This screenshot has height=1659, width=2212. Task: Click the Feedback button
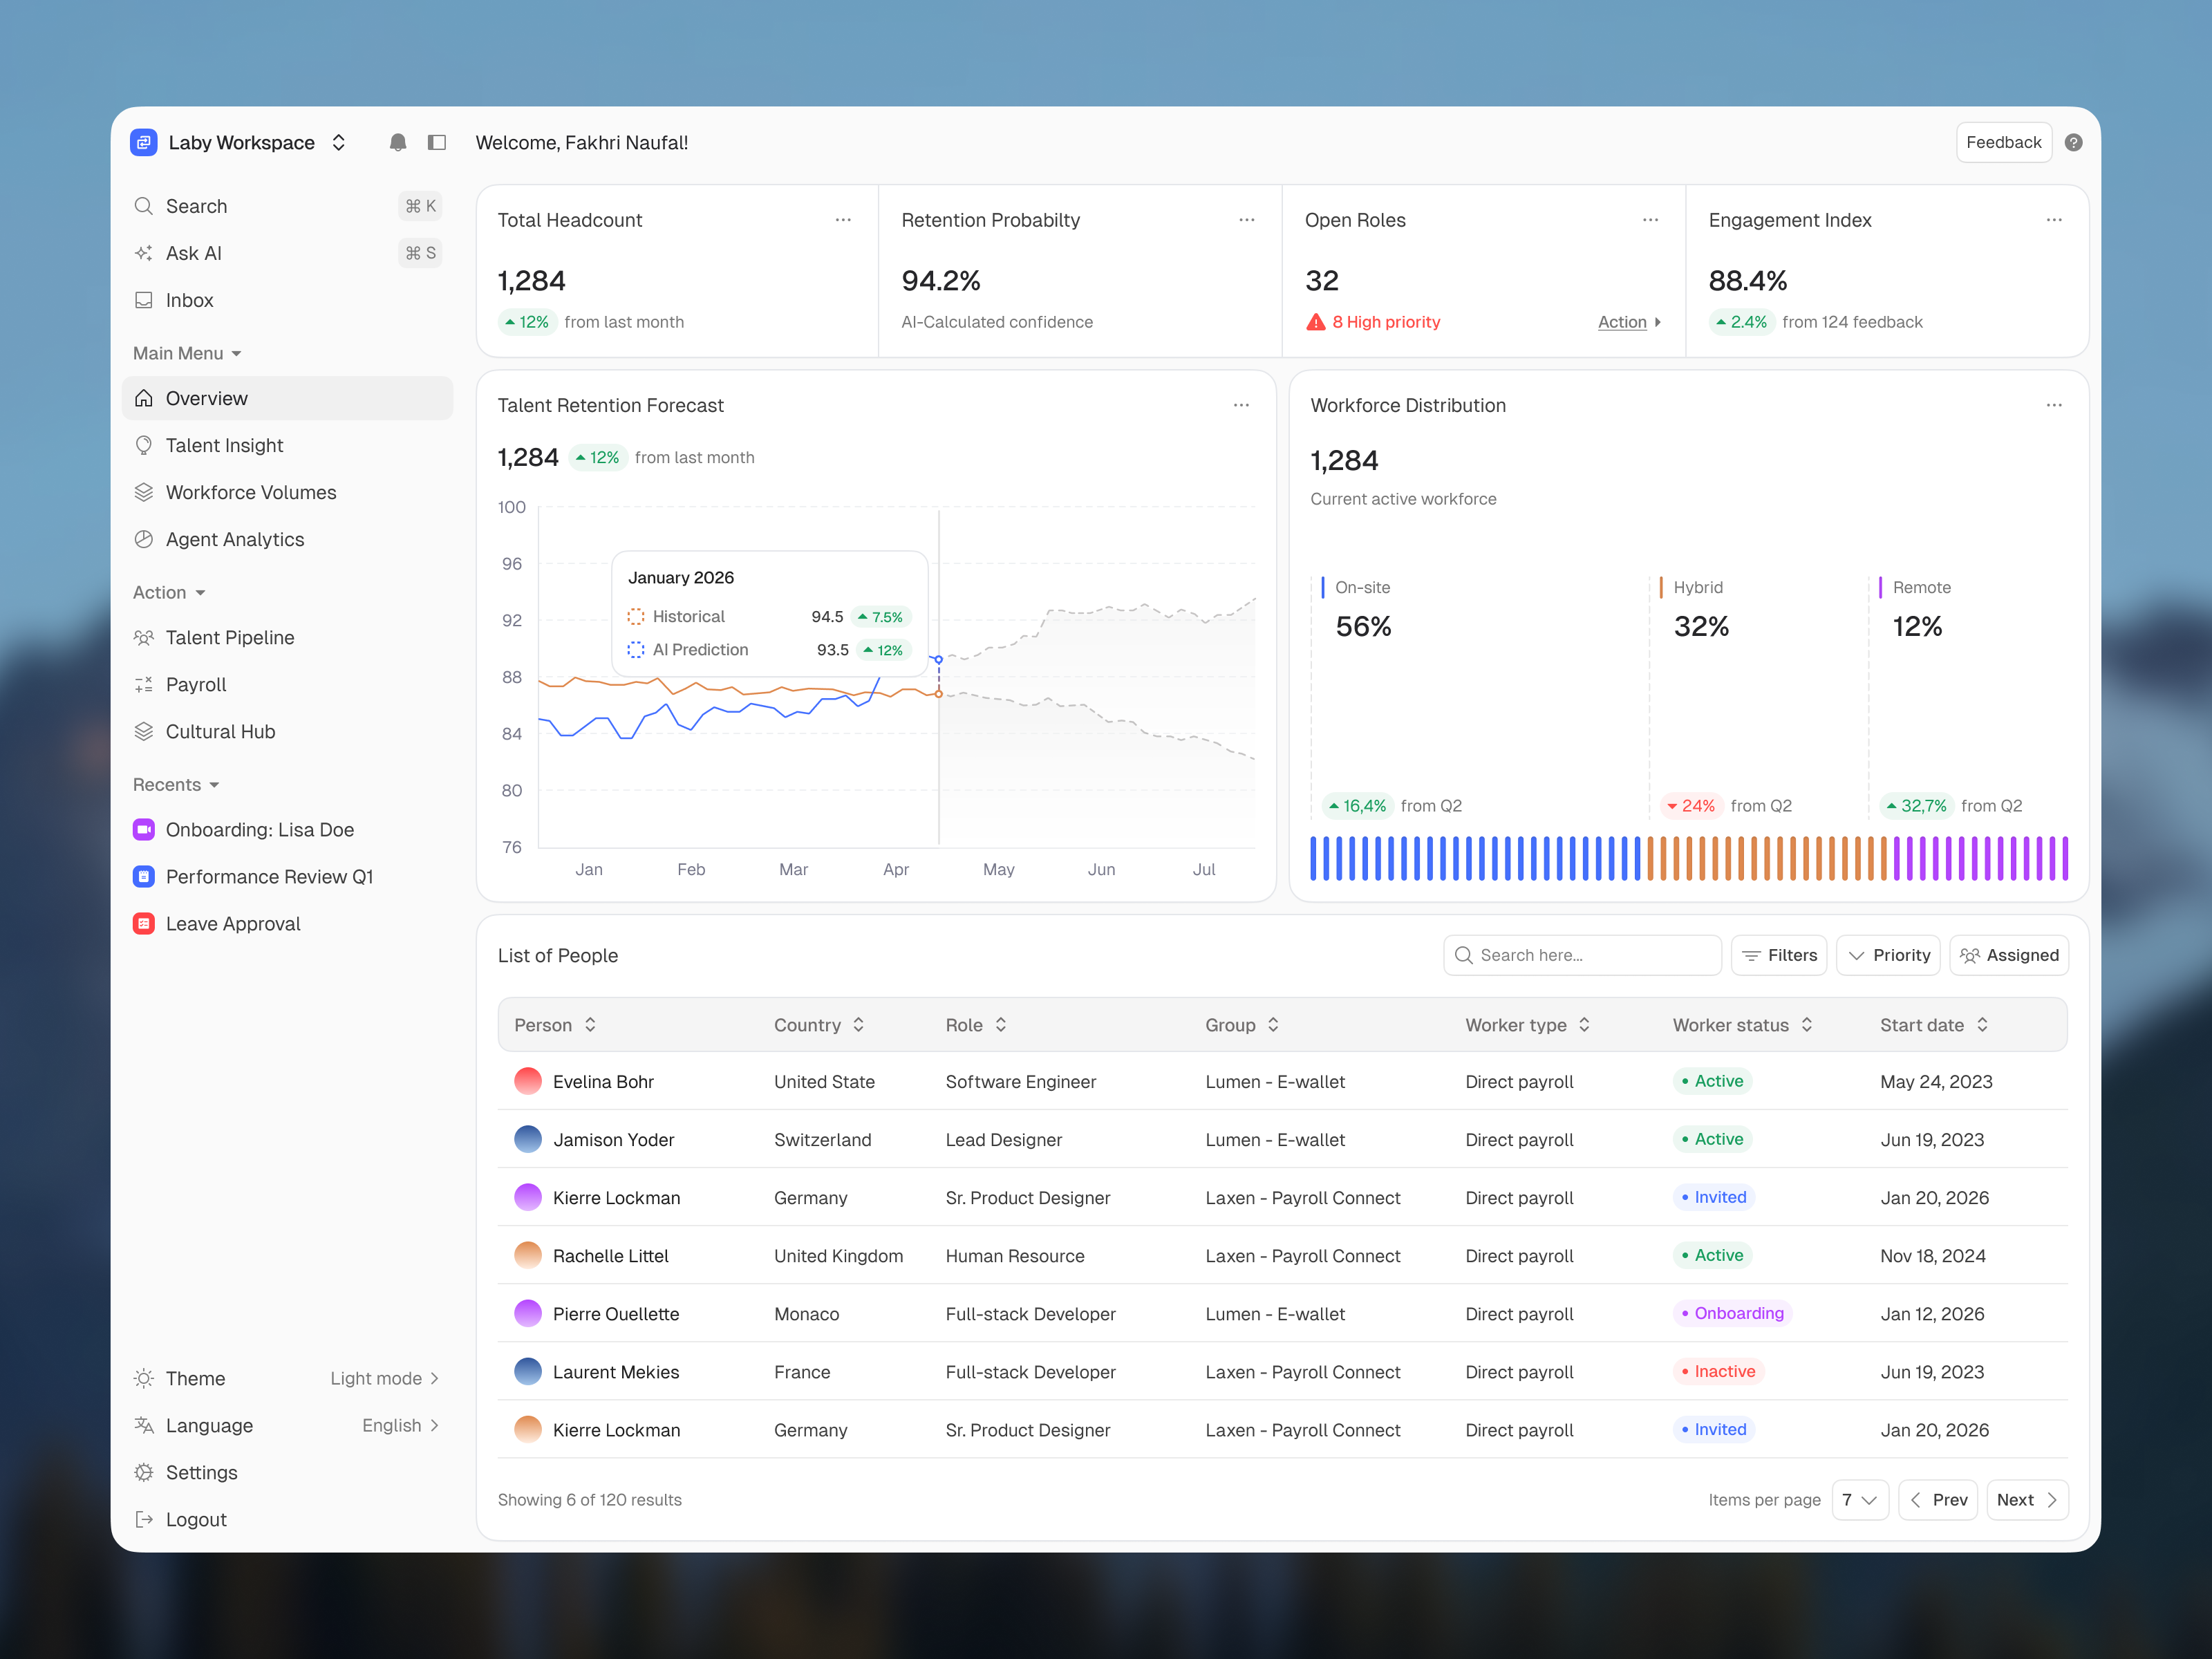(x=2003, y=142)
